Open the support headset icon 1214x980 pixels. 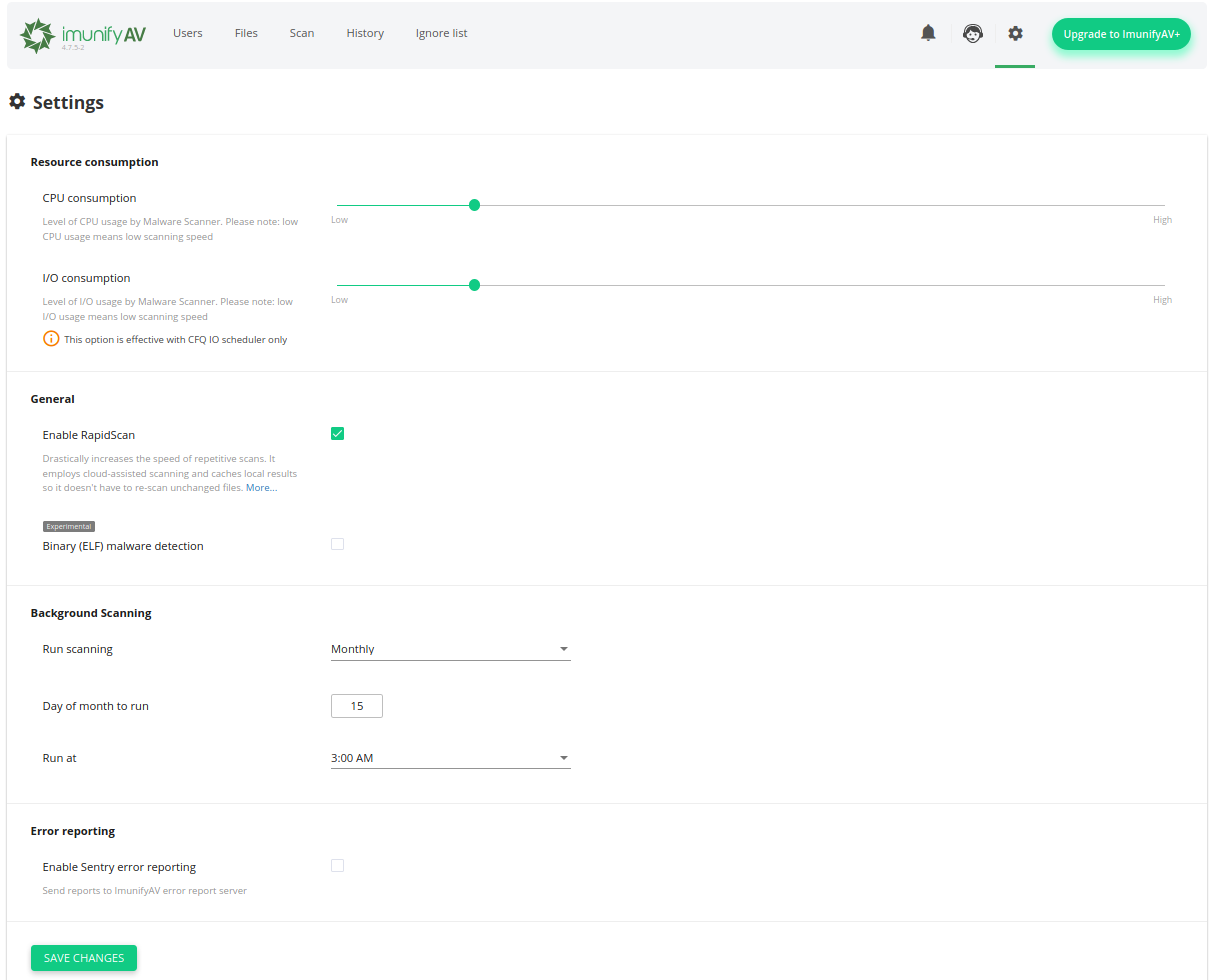(x=972, y=33)
